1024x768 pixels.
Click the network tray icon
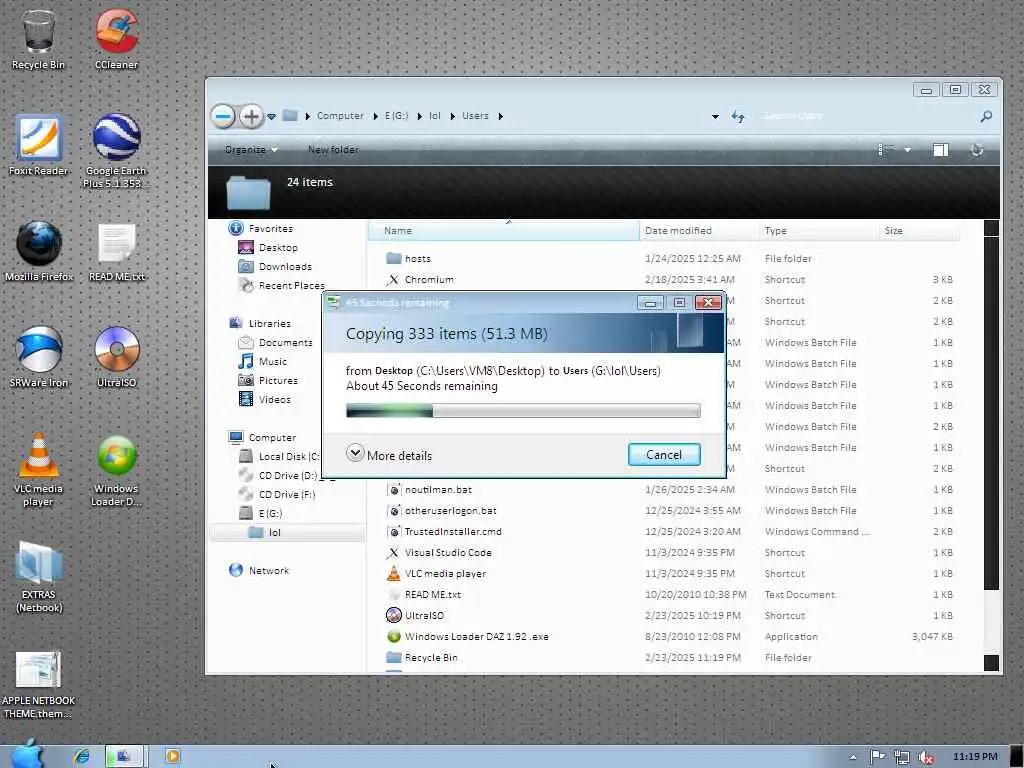tap(902, 757)
